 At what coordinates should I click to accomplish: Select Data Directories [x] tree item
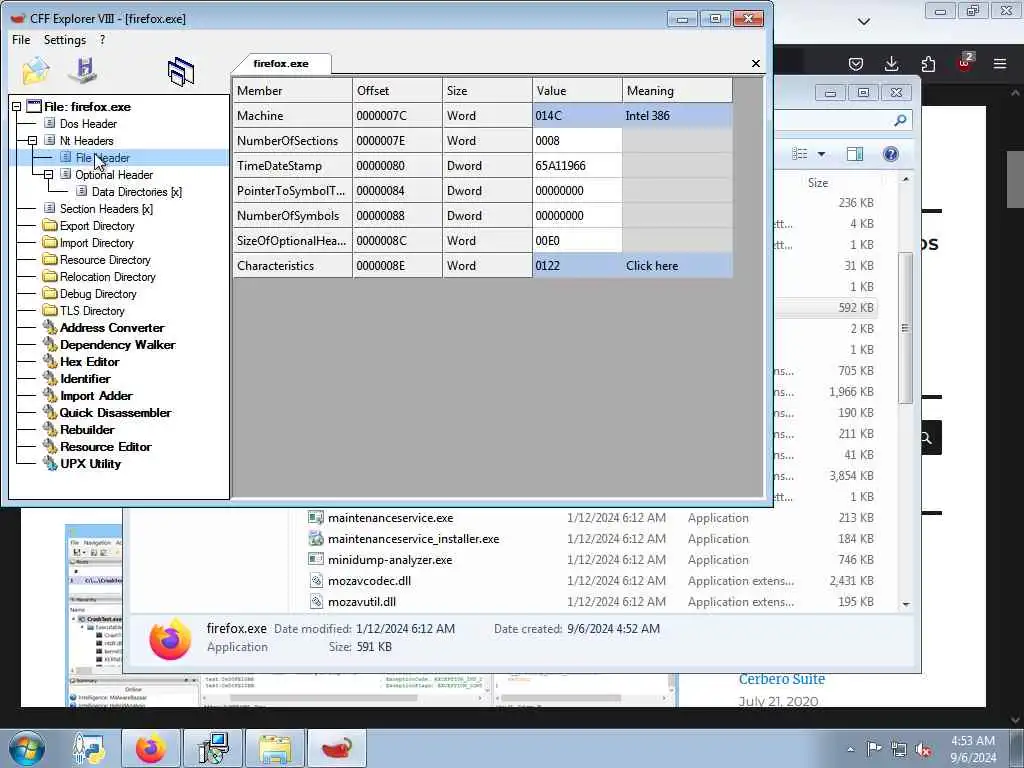pos(136,191)
